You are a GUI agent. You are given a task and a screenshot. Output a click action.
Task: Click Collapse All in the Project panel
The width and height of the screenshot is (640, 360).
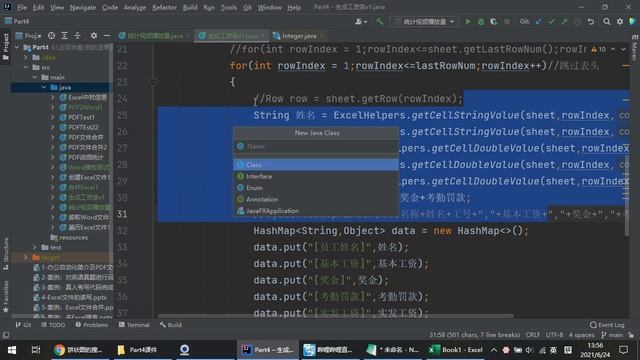78,36
